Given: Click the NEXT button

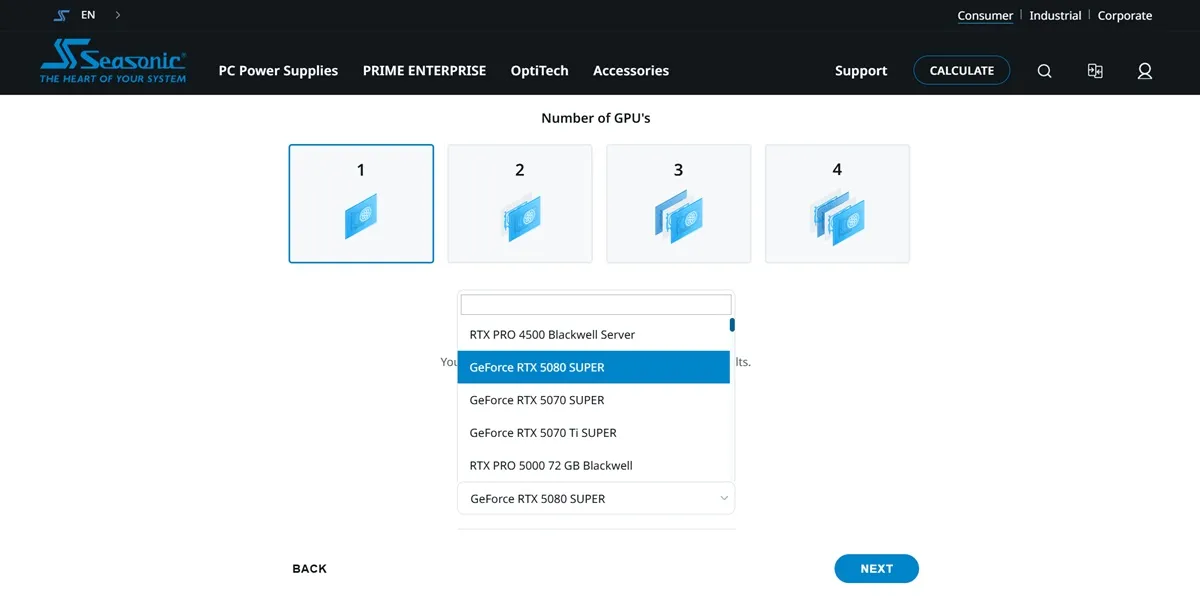Looking at the screenshot, I should (x=877, y=569).
